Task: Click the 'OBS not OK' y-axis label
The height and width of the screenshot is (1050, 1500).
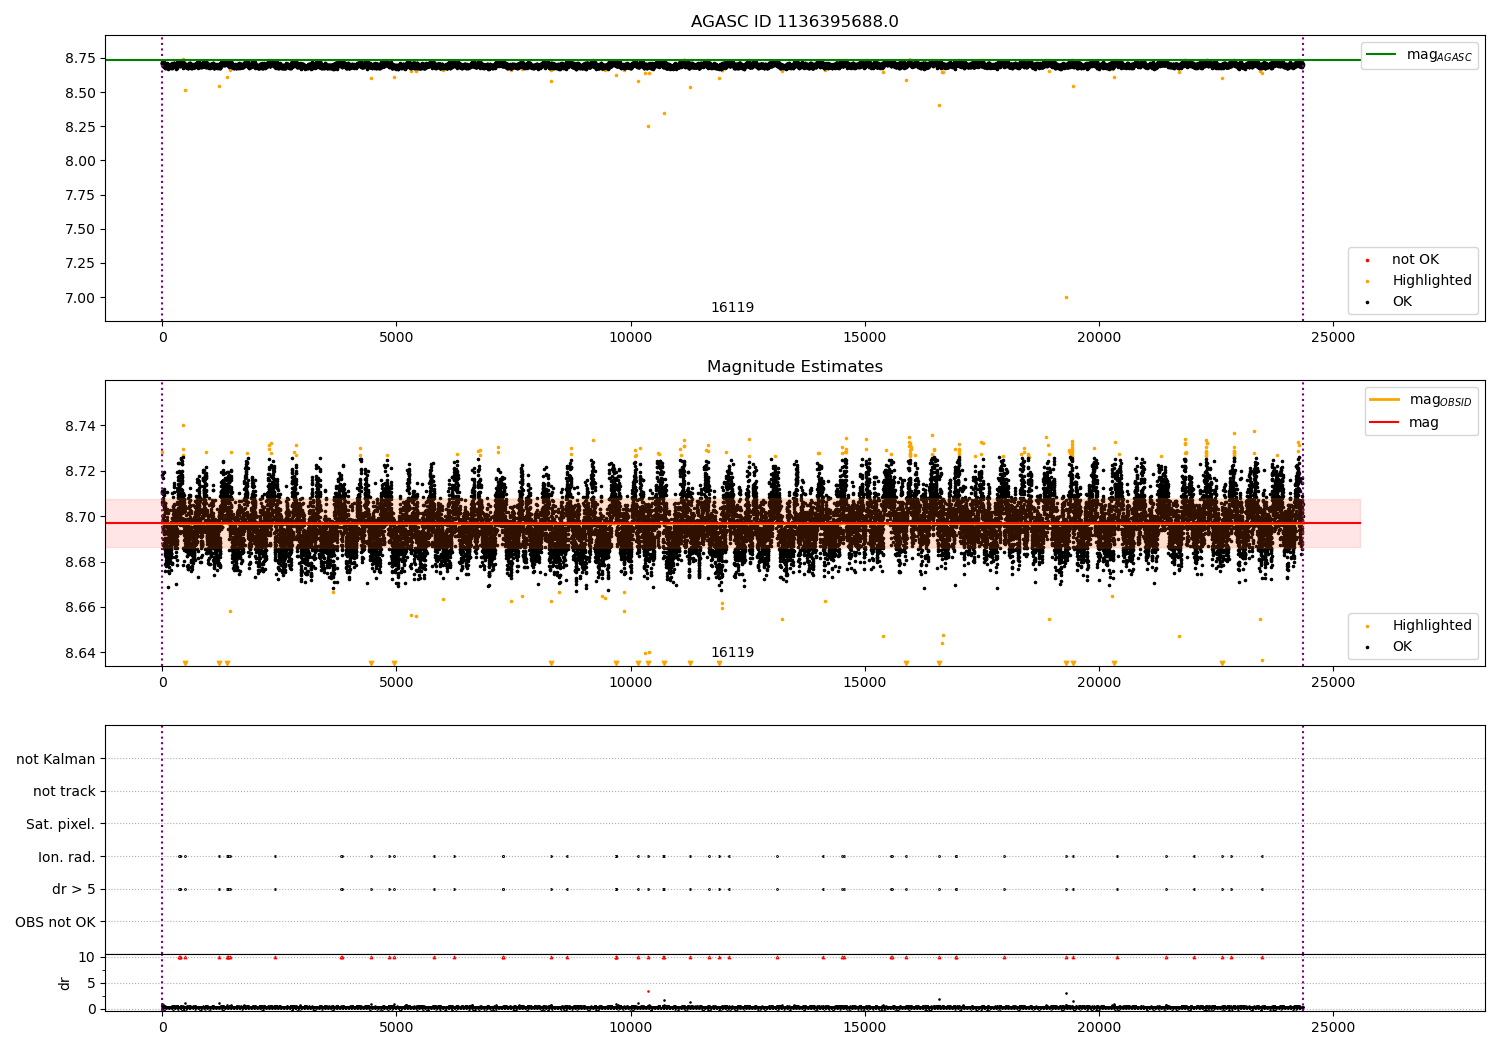Action: pos(56,922)
